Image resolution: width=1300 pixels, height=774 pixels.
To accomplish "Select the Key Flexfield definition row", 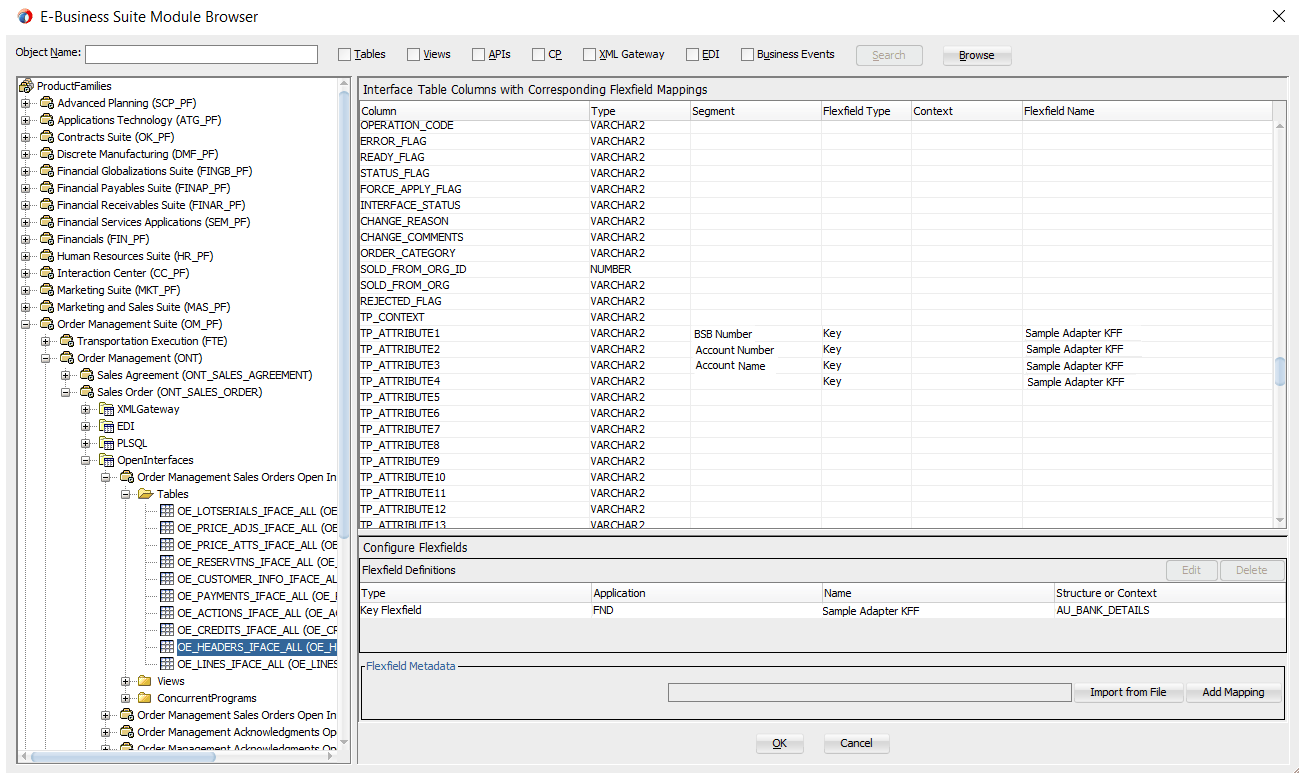I will [x=822, y=610].
